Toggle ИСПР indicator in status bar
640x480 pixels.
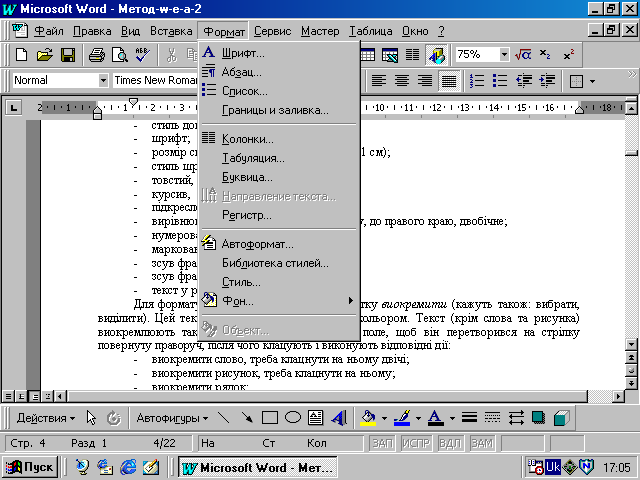pyautogui.click(x=416, y=443)
